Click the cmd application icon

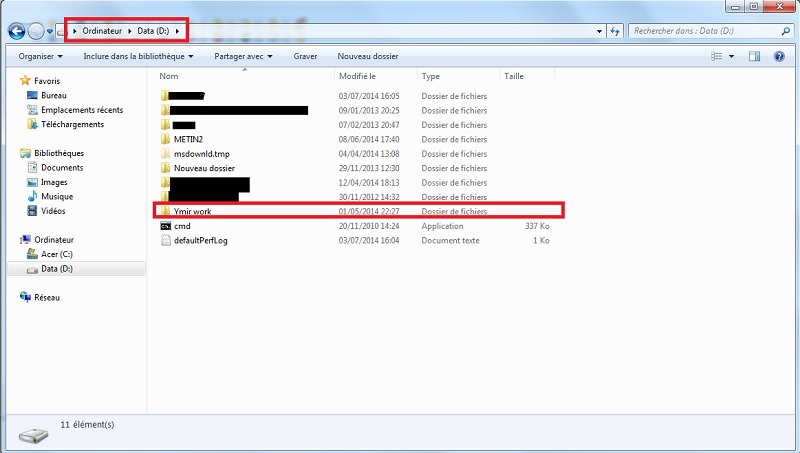point(165,226)
